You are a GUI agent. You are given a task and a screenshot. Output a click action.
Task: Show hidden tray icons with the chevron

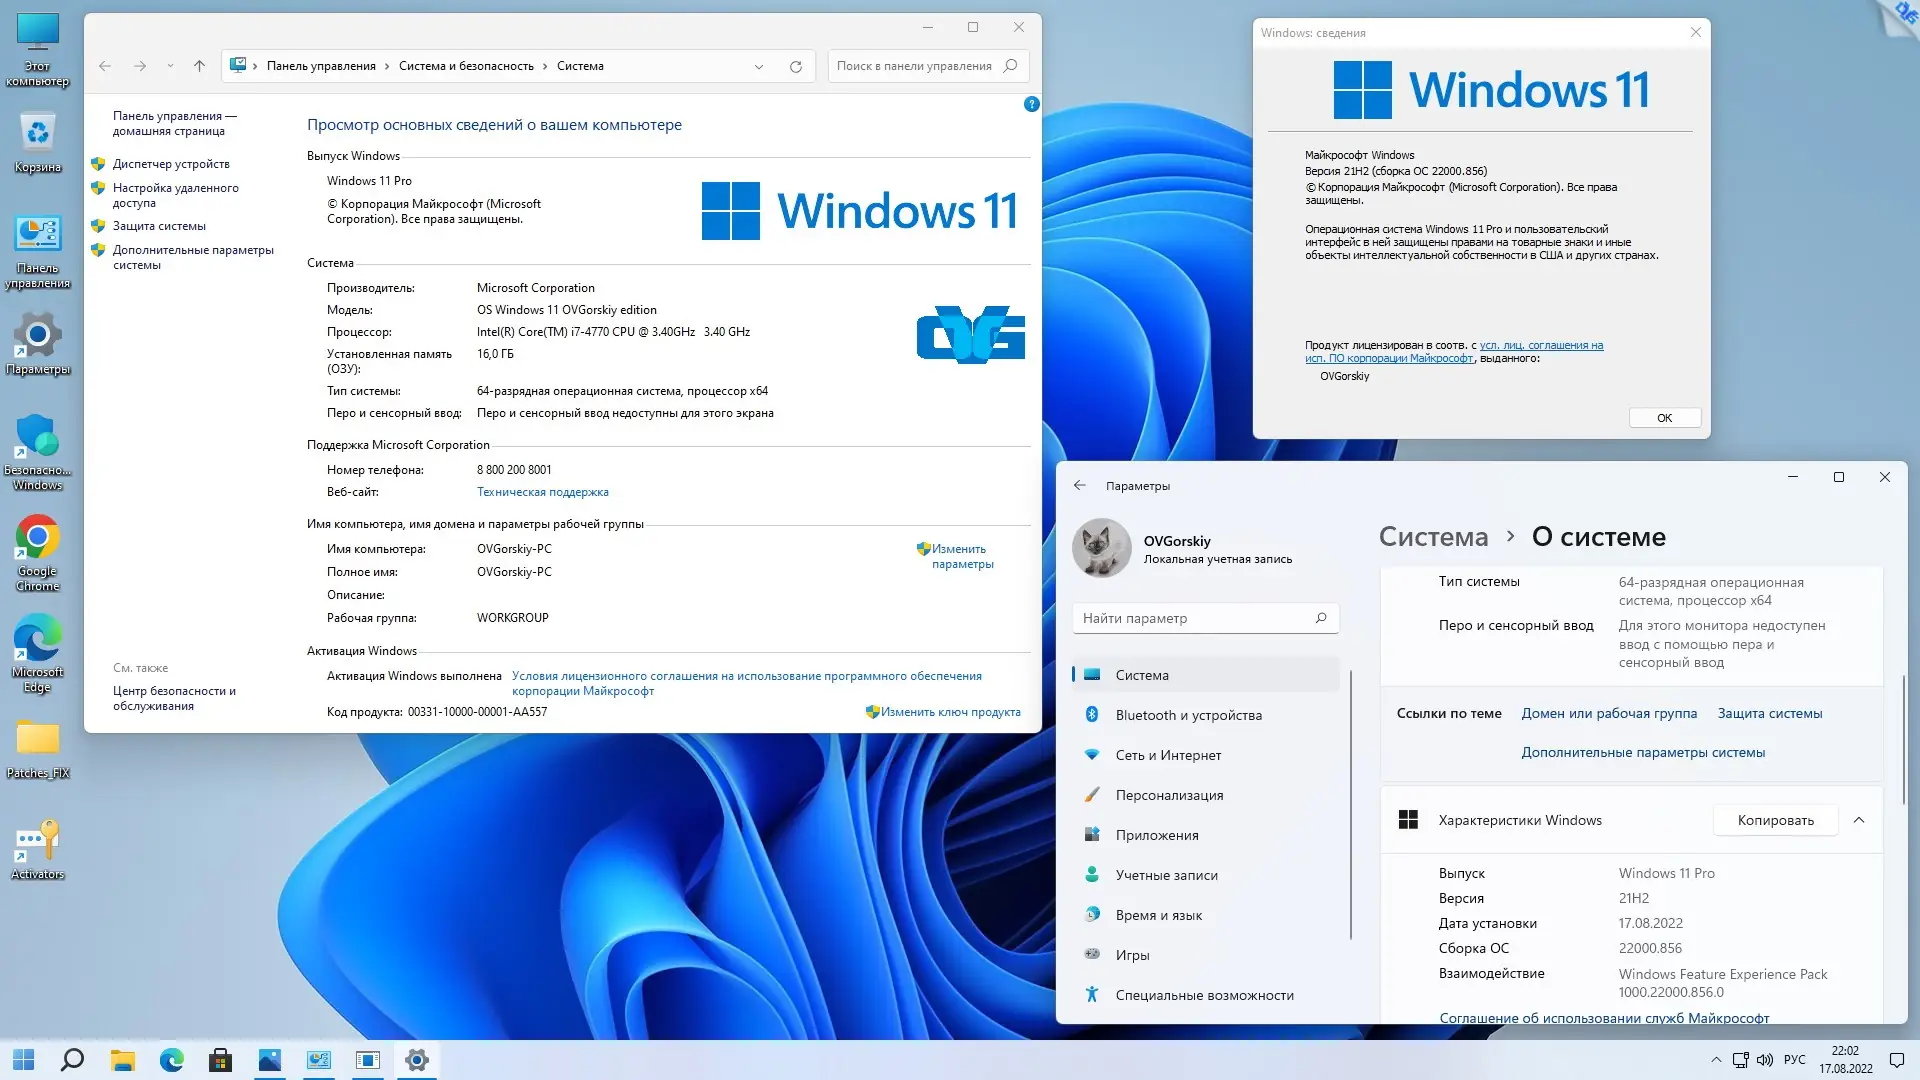coord(1716,1060)
